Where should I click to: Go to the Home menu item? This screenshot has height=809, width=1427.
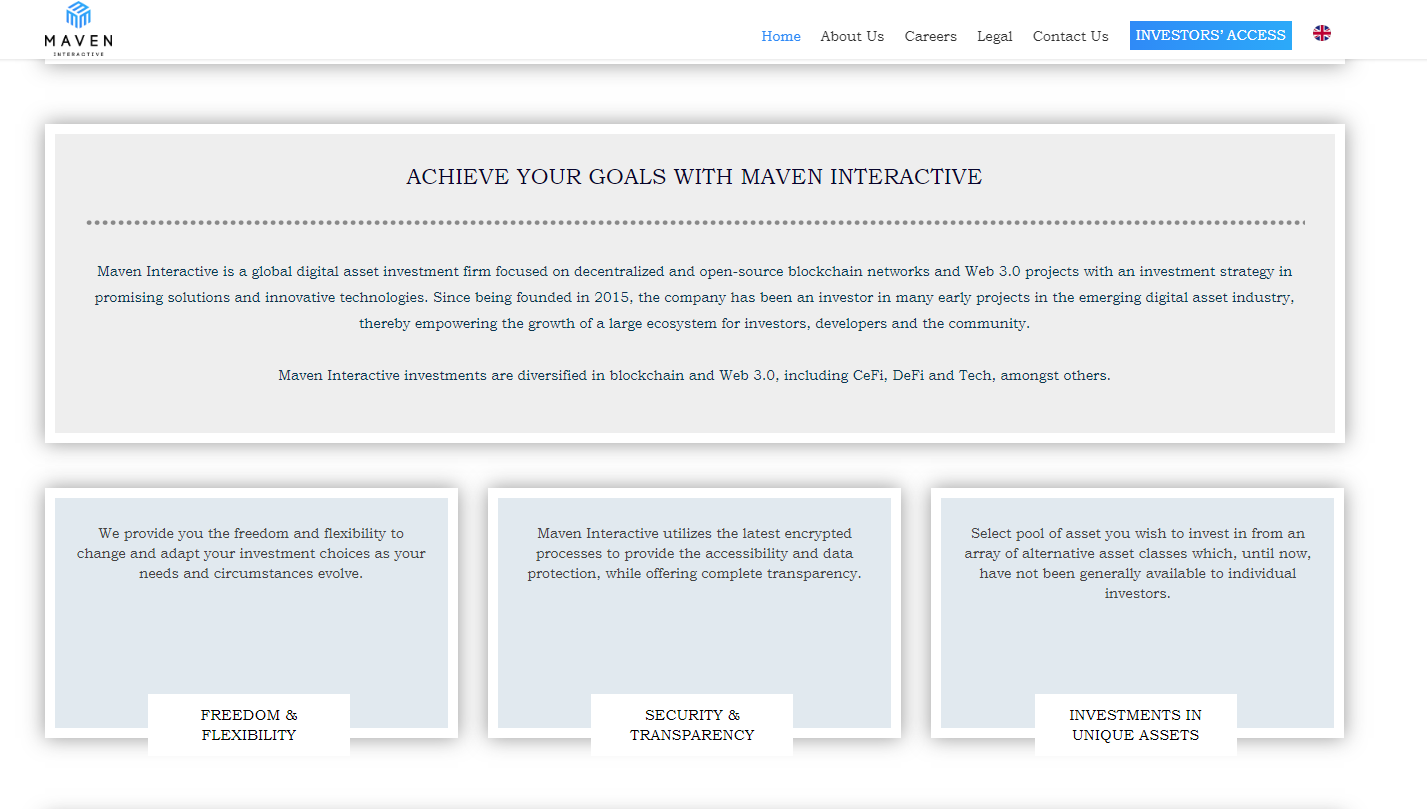tap(781, 36)
